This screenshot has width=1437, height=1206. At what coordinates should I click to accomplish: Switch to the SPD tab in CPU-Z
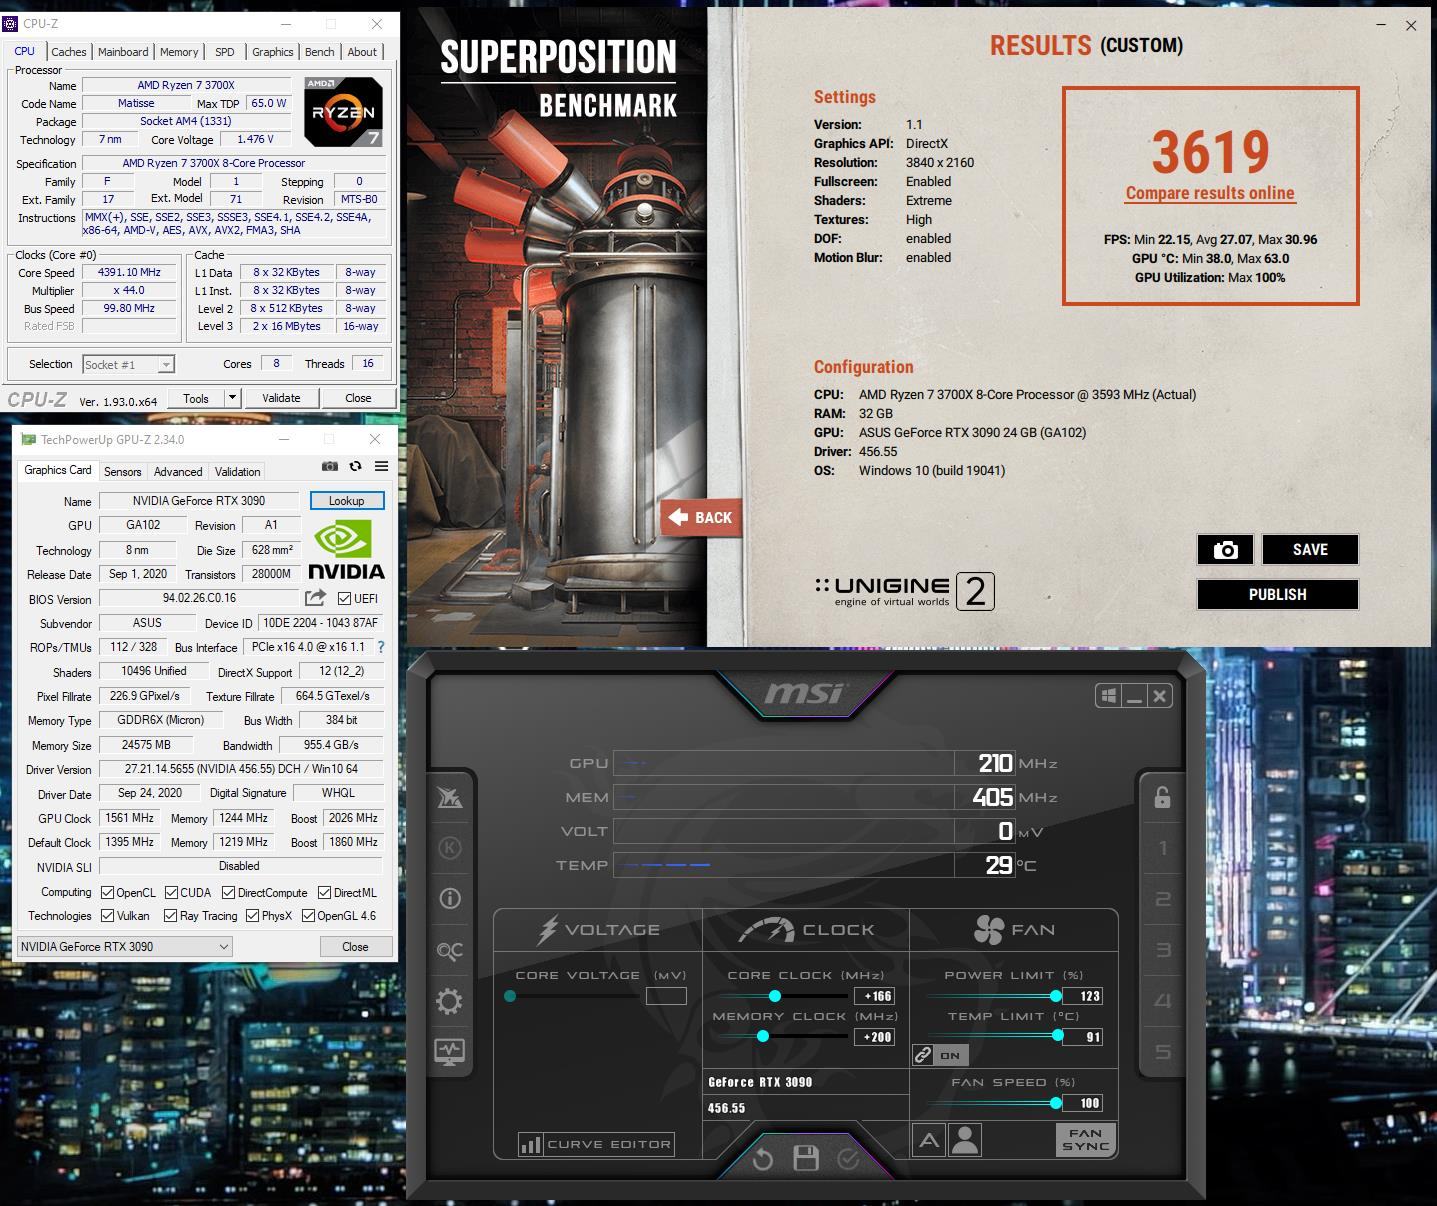pyautogui.click(x=225, y=52)
